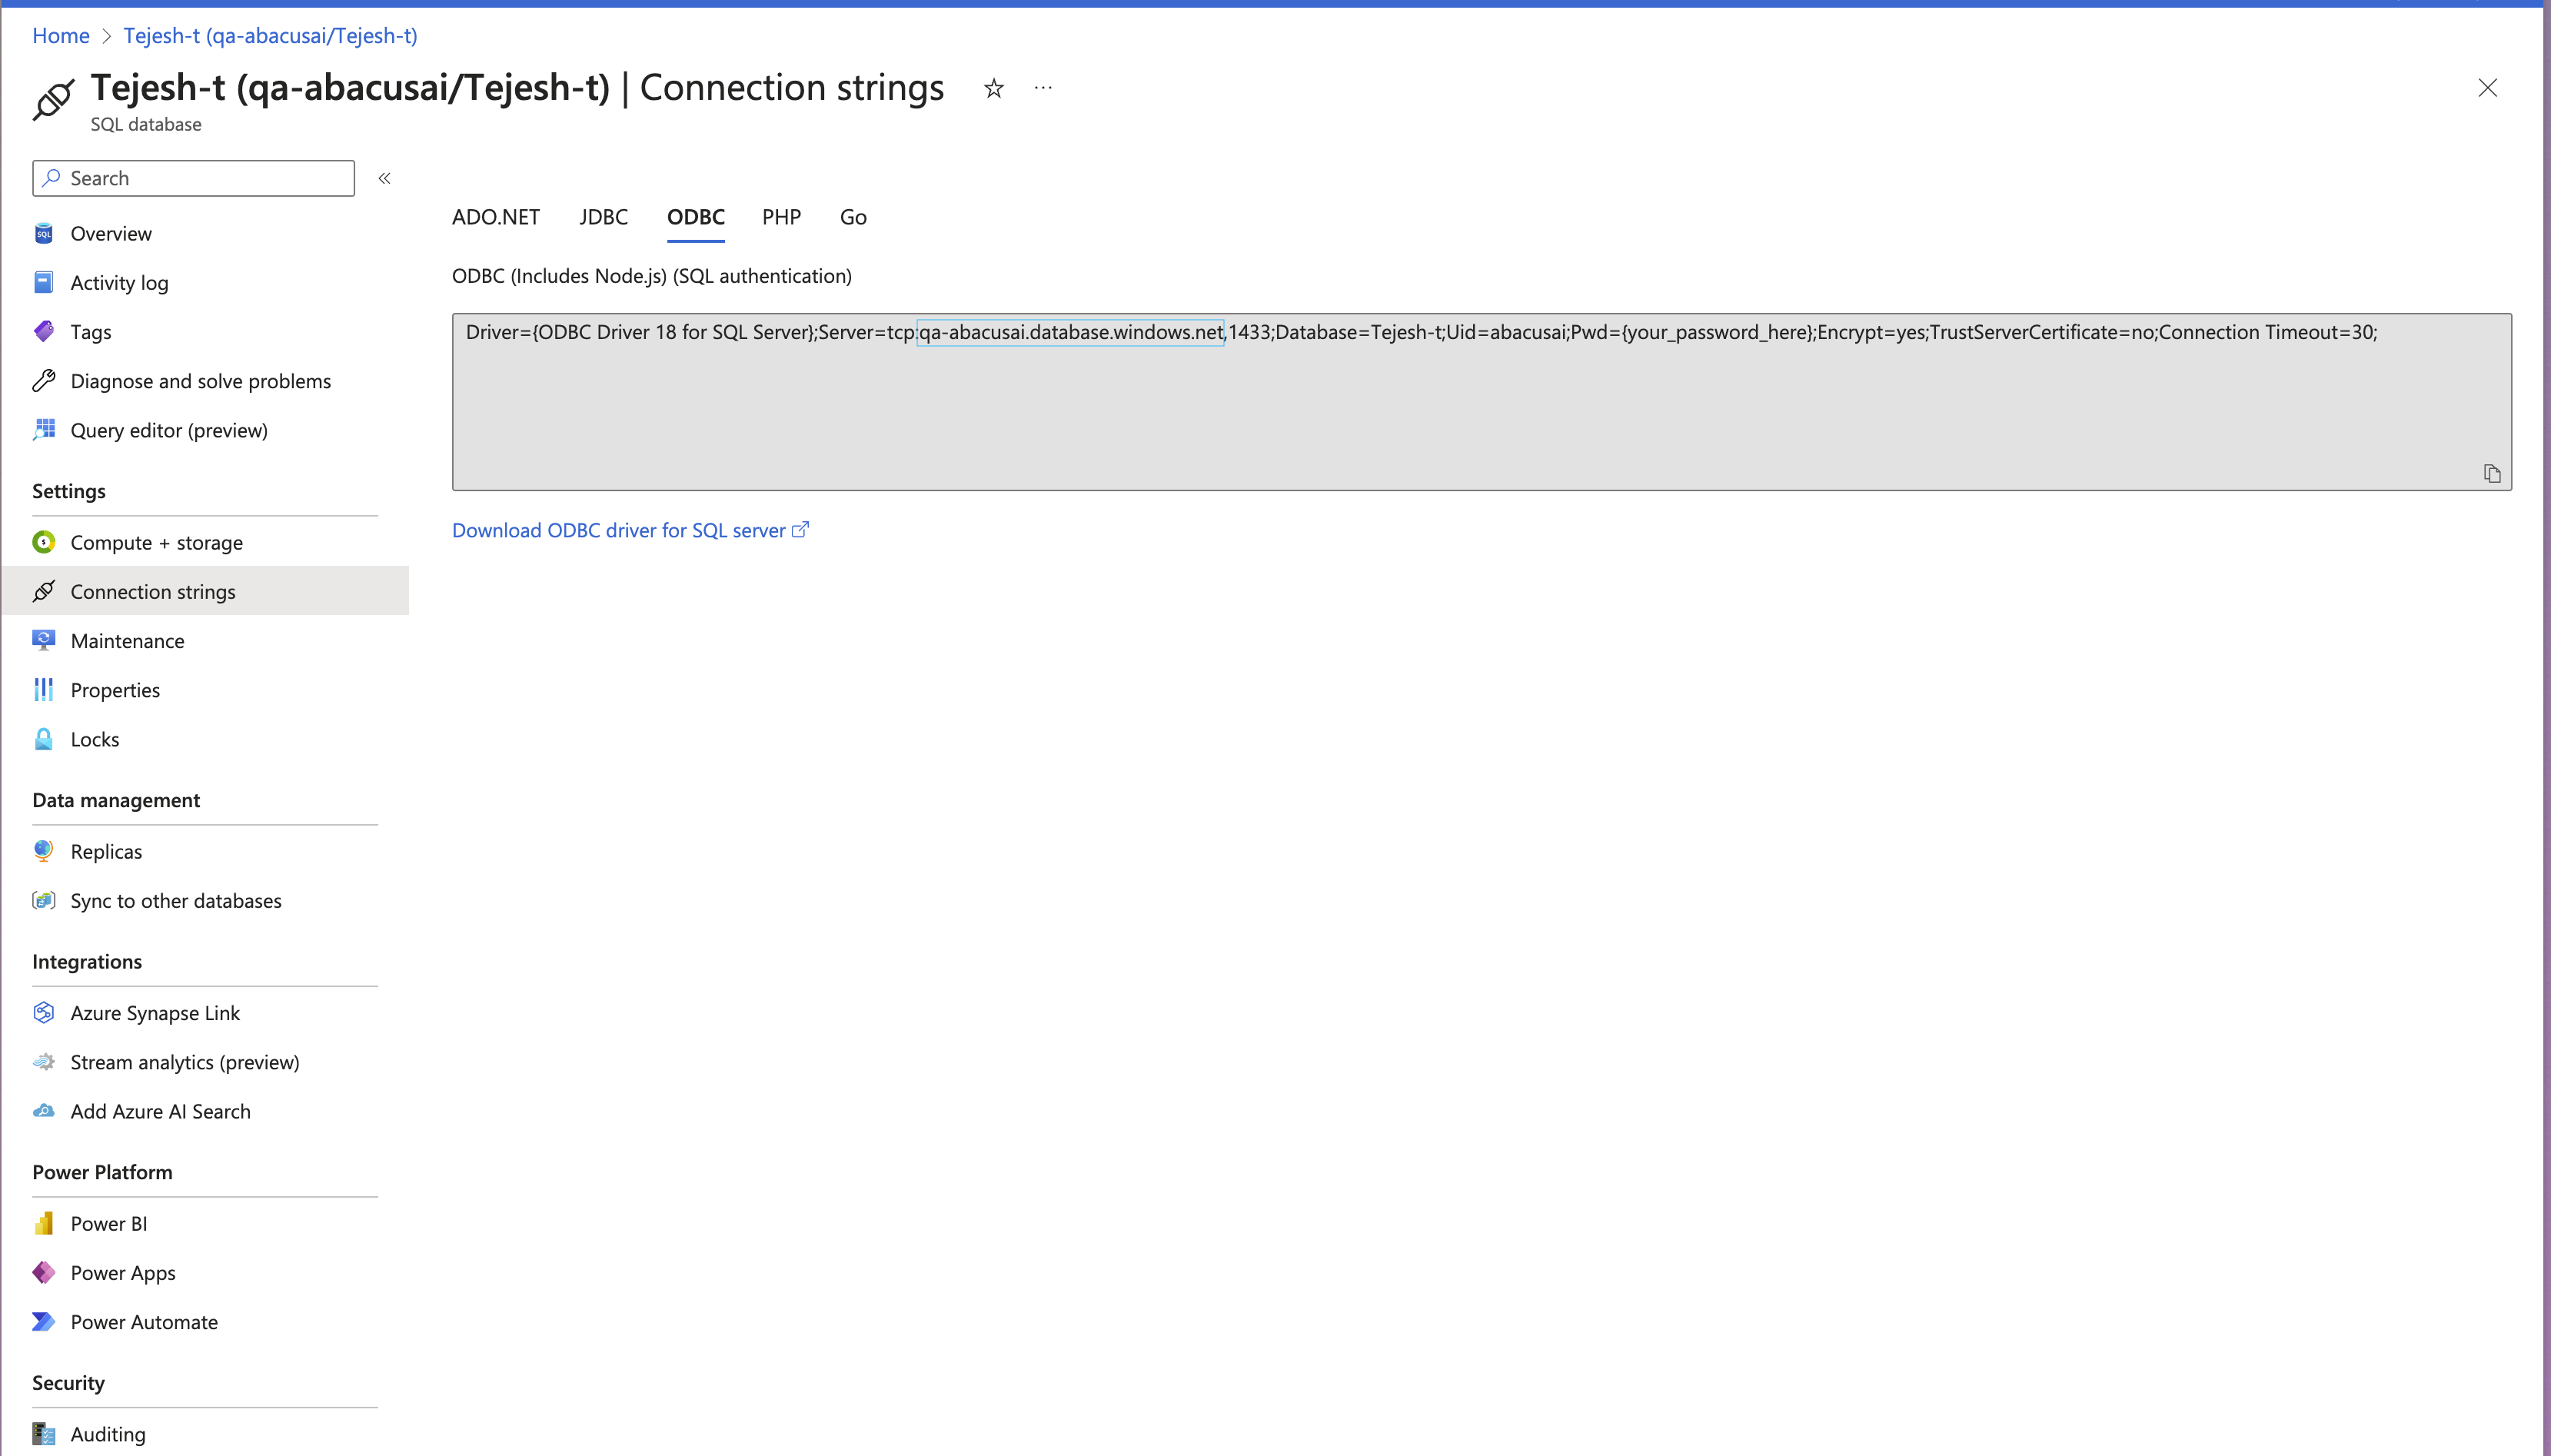Collapse the left sidebar
2551x1456 pixels.
[384, 178]
